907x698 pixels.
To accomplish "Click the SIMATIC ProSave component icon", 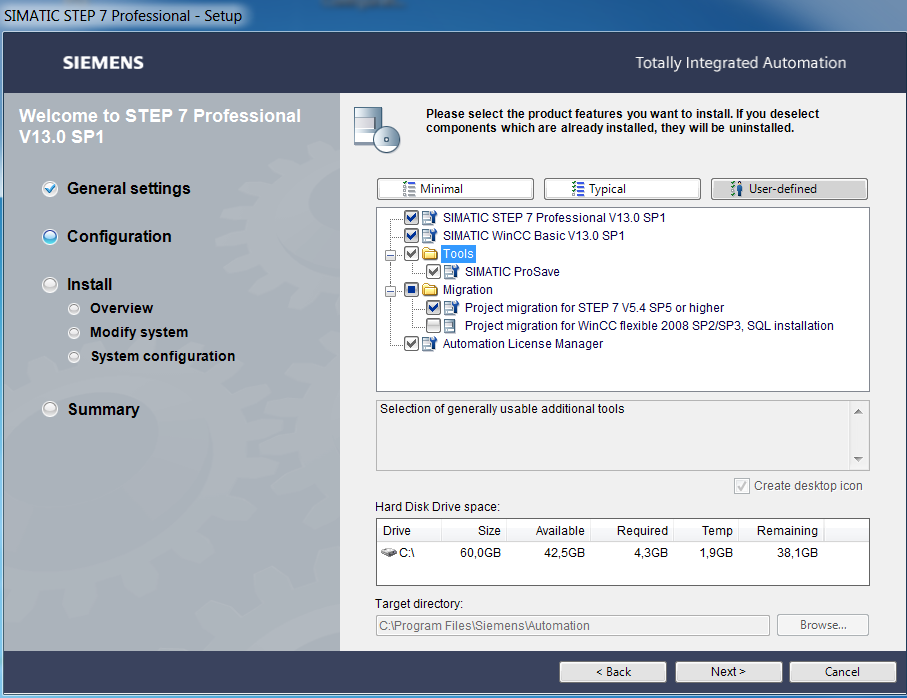I will pyautogui.click(x=451, y=272).
